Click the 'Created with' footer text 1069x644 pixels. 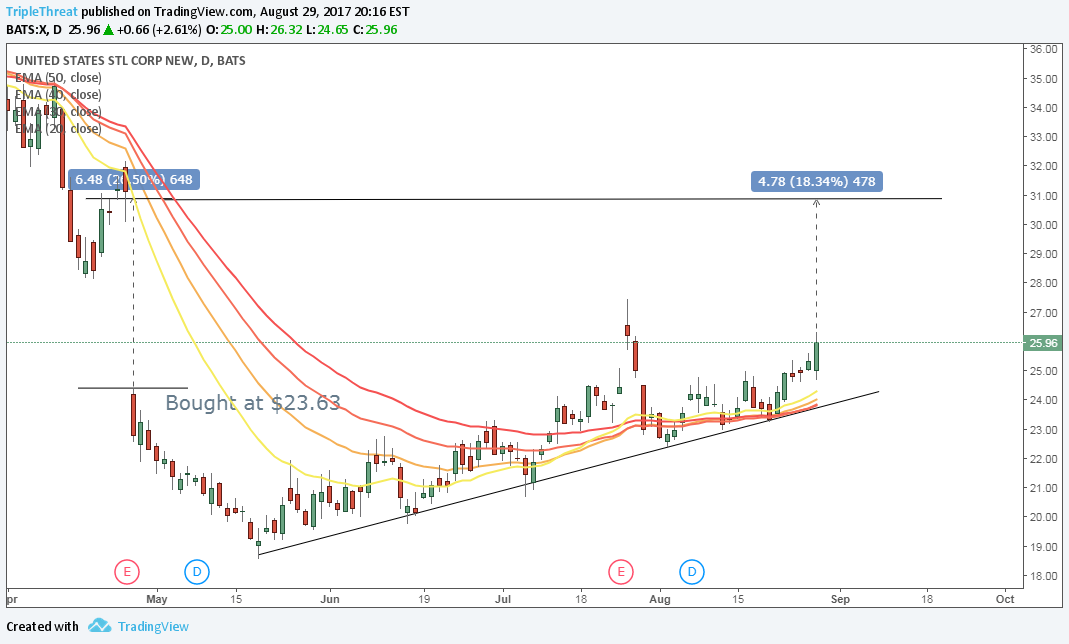(x=42, y=626)
